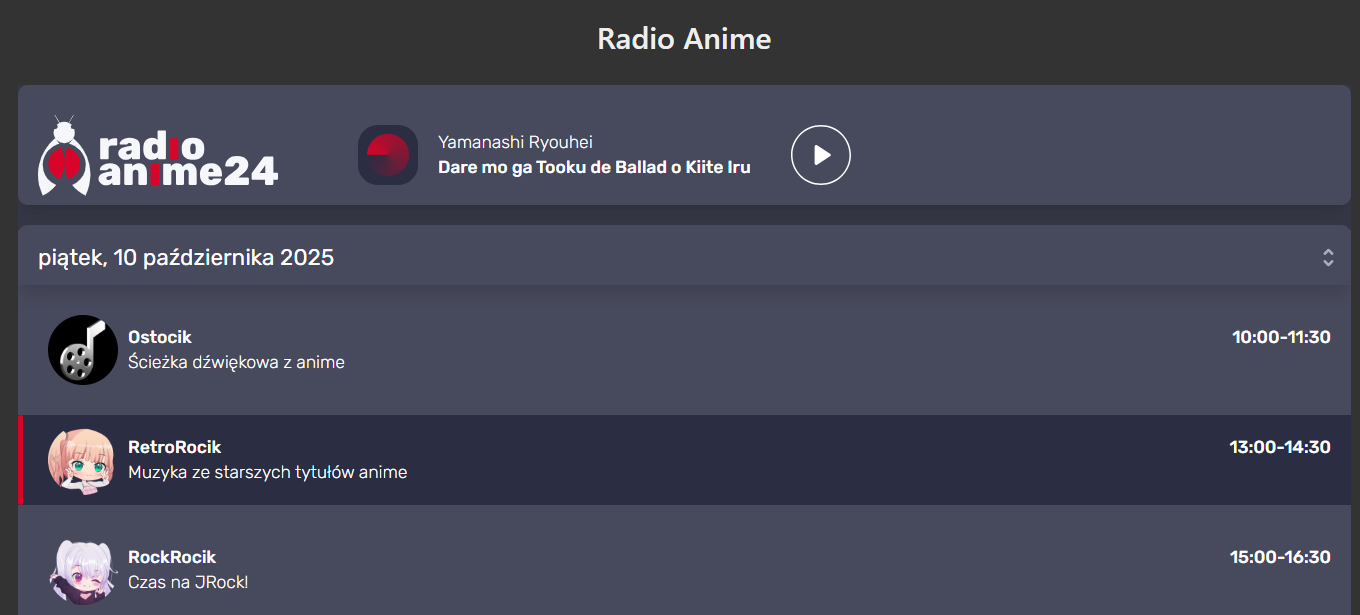
Task: Click the red album art icon
Action: (x=388, y=155)
